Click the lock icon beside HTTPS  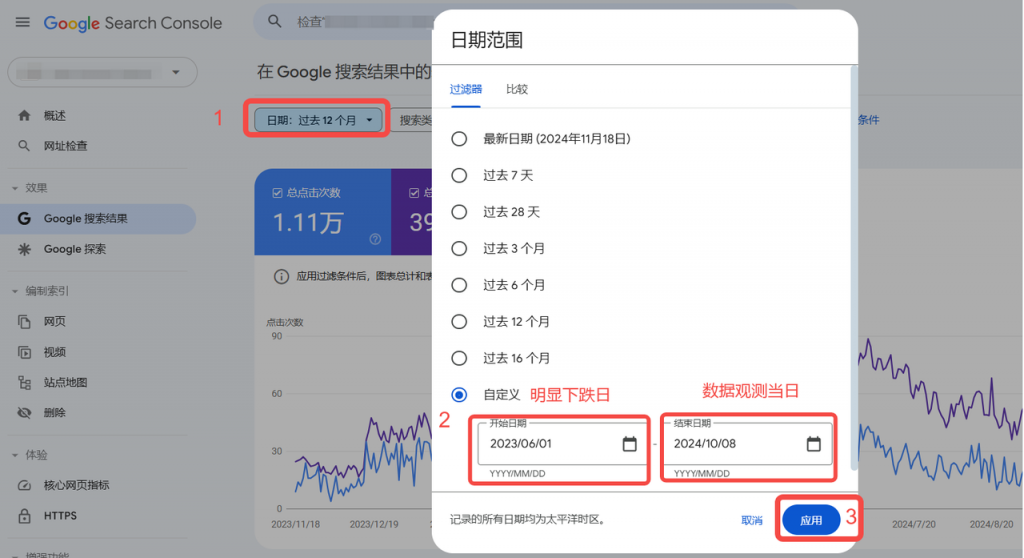pos(24,516)
